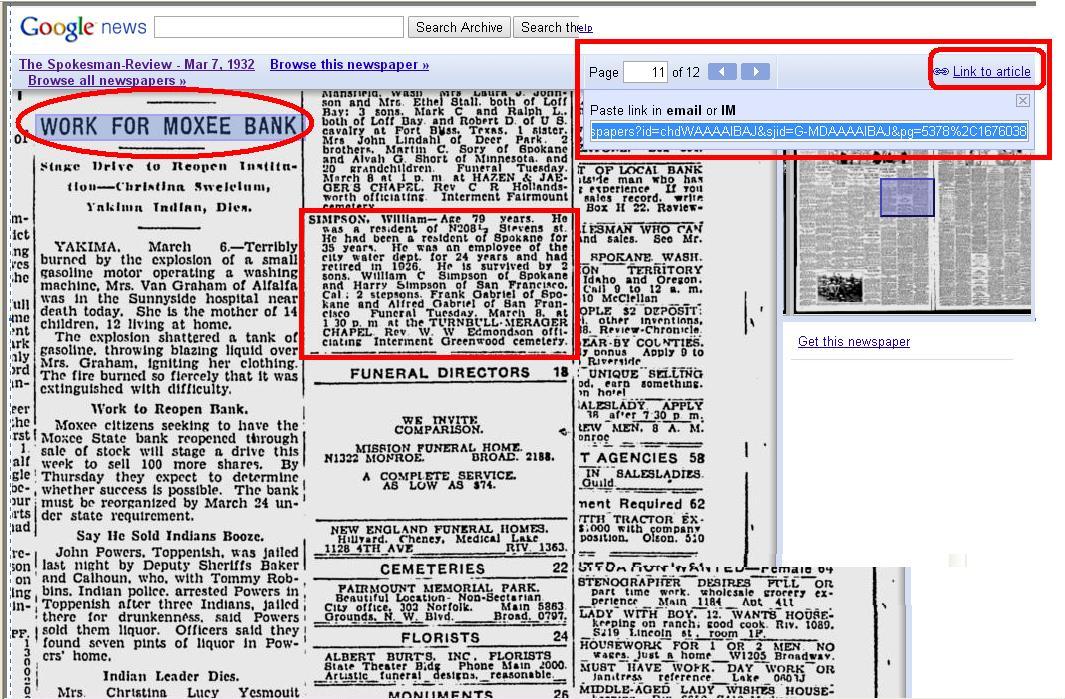Image resolution: width=1065 pixels, height=699 pixels.
Task: Click the Get this newspaper link
Action: [853, 341]
